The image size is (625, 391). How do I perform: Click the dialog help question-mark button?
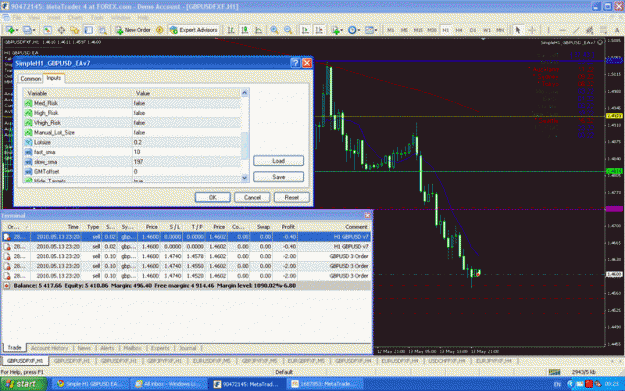pos(295,63)
